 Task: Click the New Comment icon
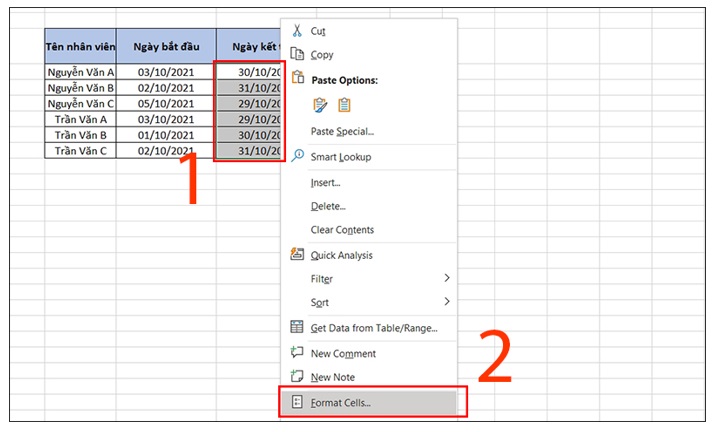tap(297, 353)
